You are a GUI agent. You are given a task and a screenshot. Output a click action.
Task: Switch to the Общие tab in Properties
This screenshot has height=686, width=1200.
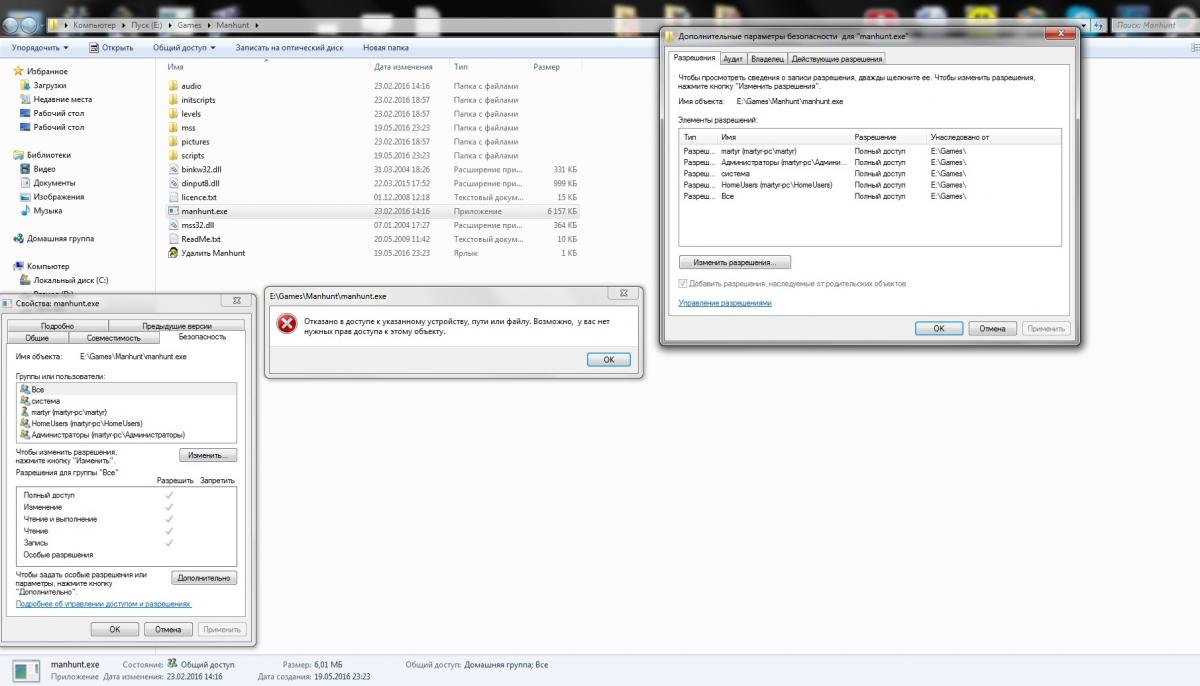pyautogui.click(x=37, y=338)
